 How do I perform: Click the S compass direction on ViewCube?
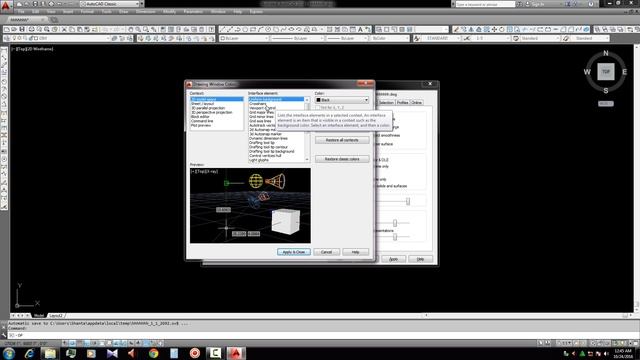[x=606, y=90]
